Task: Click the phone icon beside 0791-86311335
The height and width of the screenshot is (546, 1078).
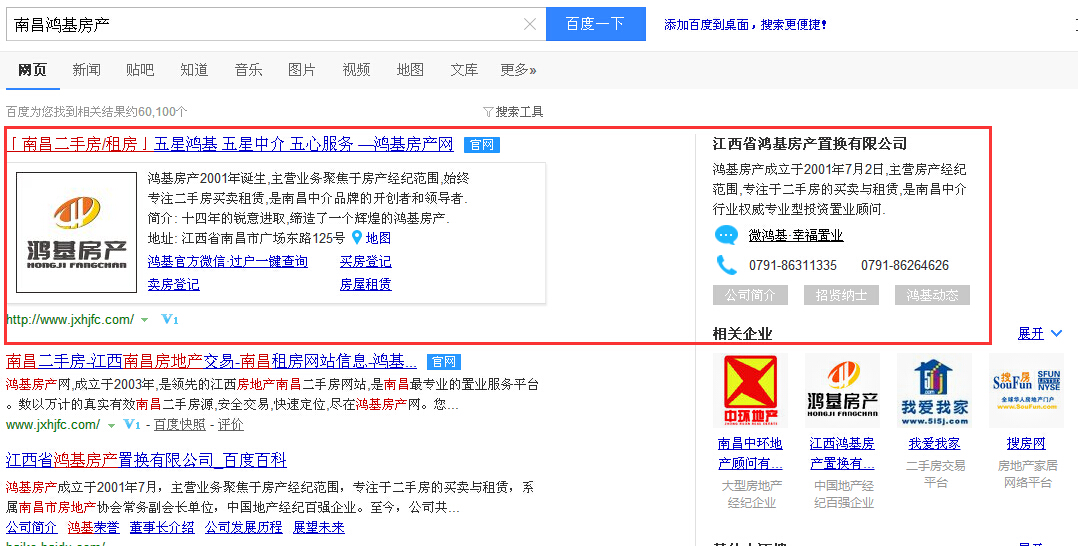Action: coord(726,265)
